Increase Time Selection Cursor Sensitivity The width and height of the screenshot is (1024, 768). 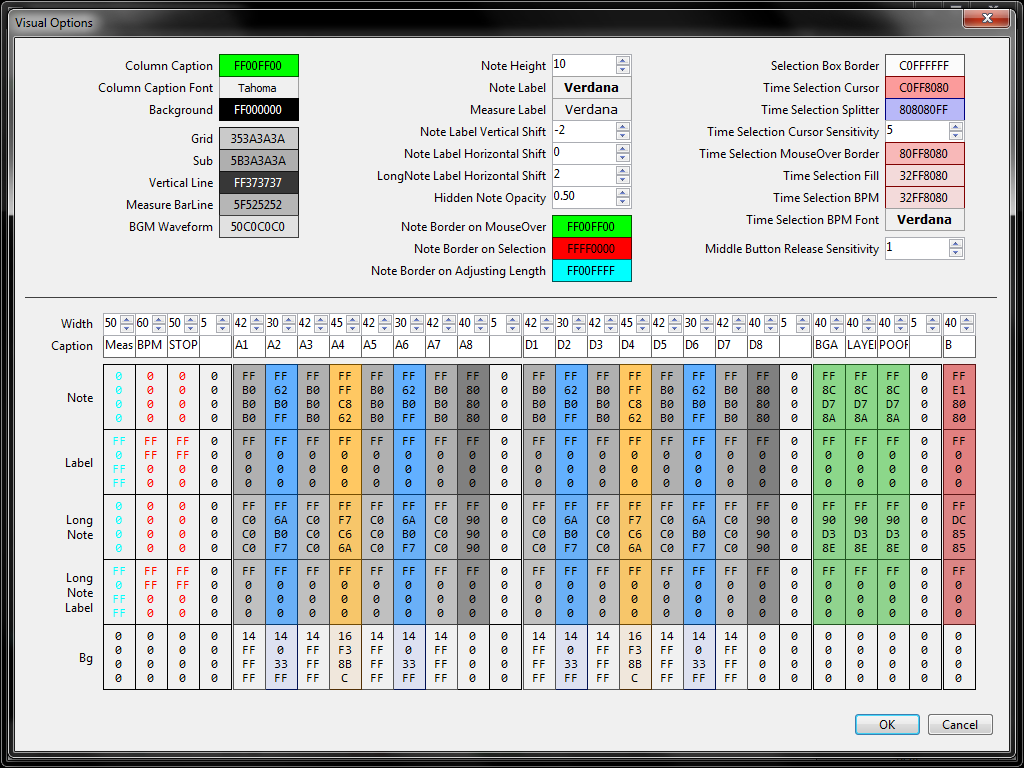(956, 127)
